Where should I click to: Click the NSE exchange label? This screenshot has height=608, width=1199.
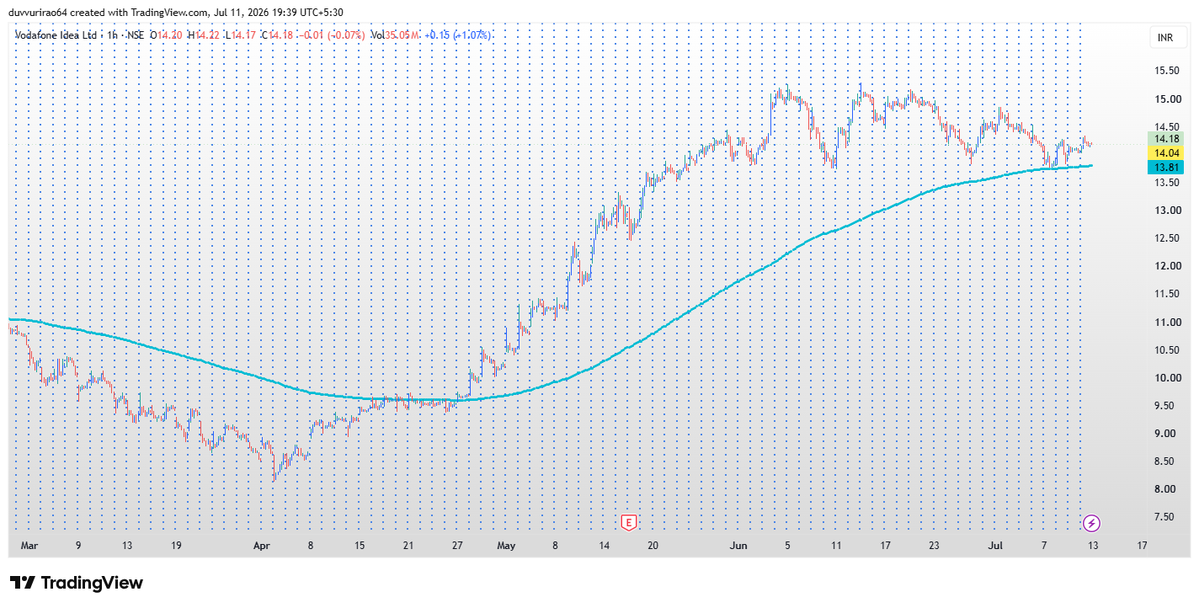coord(136,35)
